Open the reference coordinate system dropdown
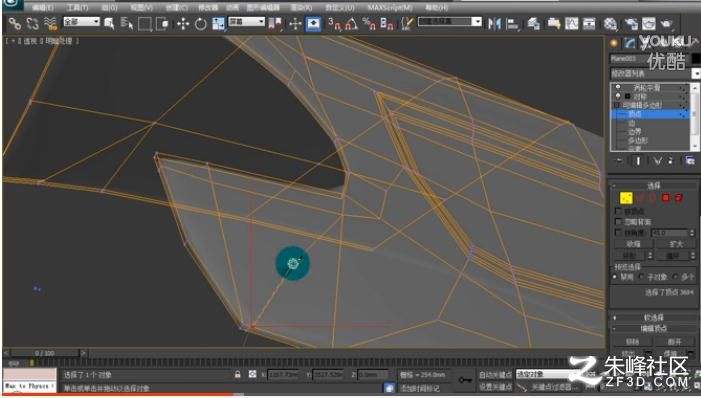The image size is (701, 398). click(246, 21)
